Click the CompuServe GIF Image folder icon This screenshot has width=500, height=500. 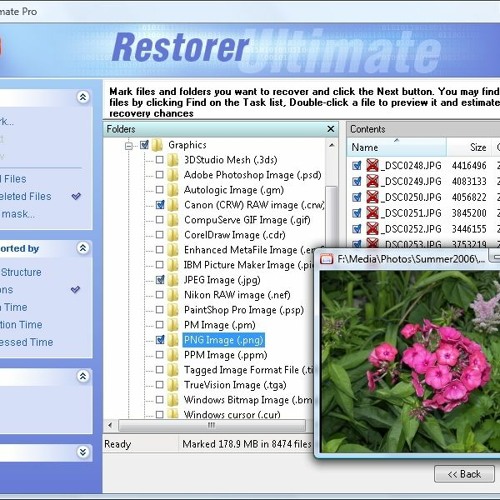(173, 220)
